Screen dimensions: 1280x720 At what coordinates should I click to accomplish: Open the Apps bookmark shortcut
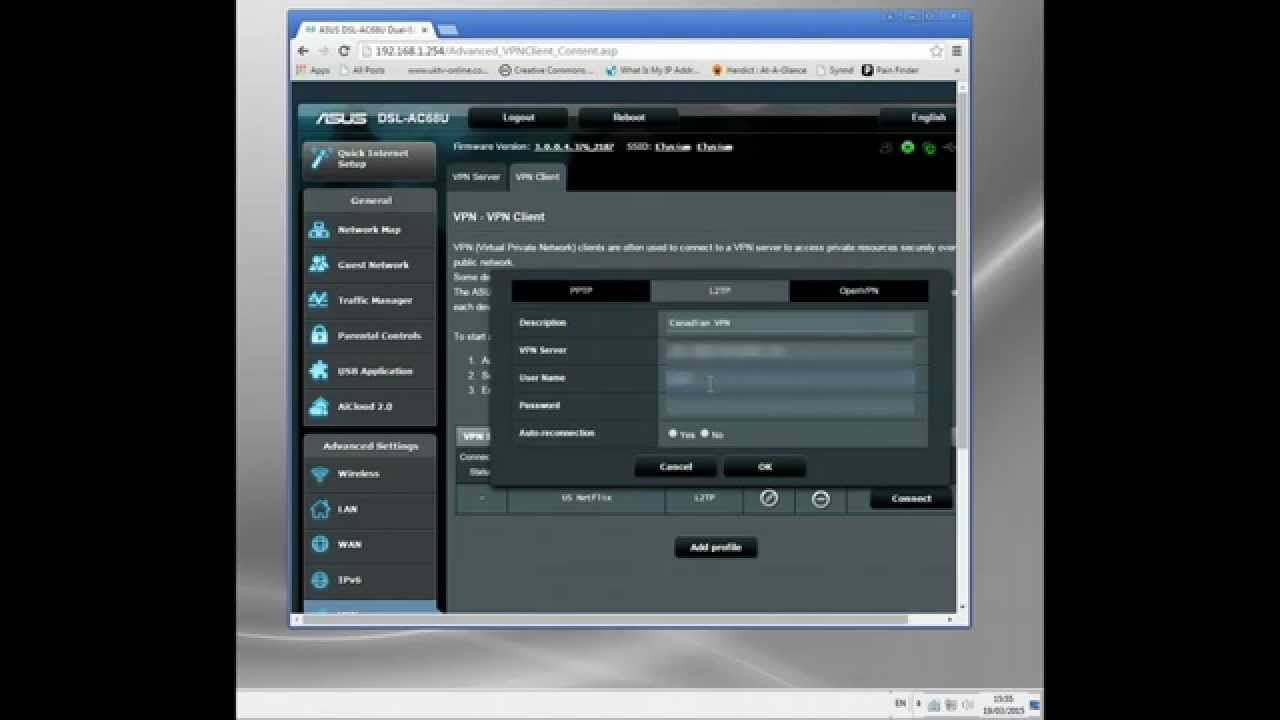tap(313, 70)
